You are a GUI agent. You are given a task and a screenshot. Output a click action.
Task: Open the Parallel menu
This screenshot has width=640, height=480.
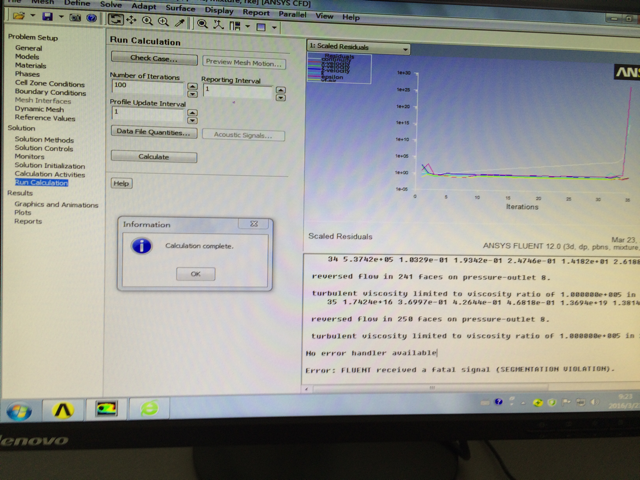point(292,14)
